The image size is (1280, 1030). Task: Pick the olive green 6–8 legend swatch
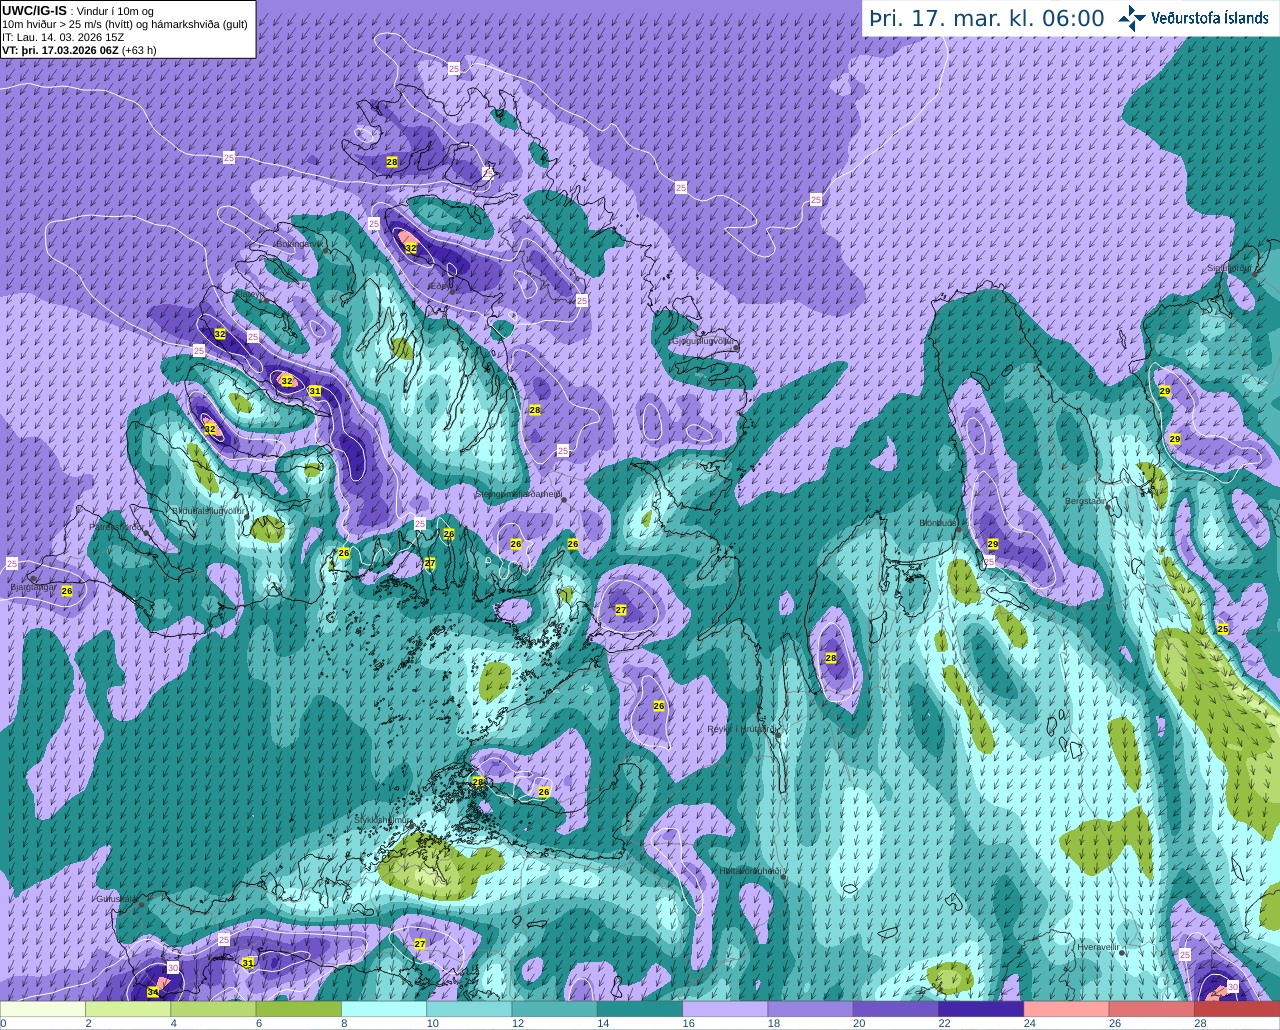298,1010
